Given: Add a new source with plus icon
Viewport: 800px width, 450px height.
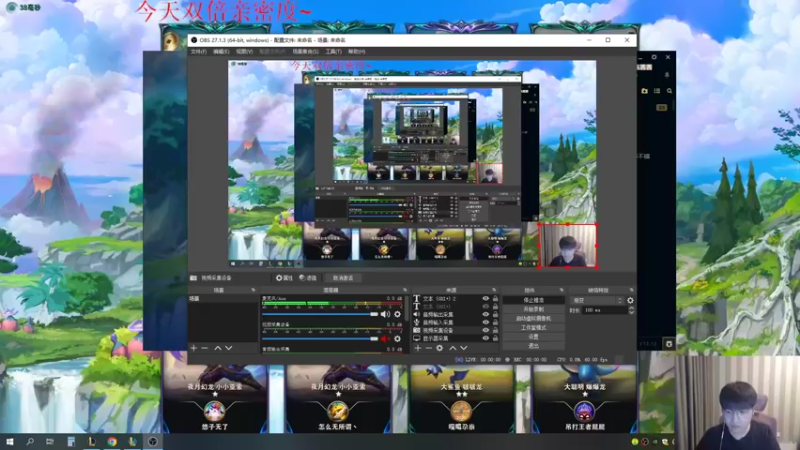Looking at the screenshot, I should (x=418, y=348).
